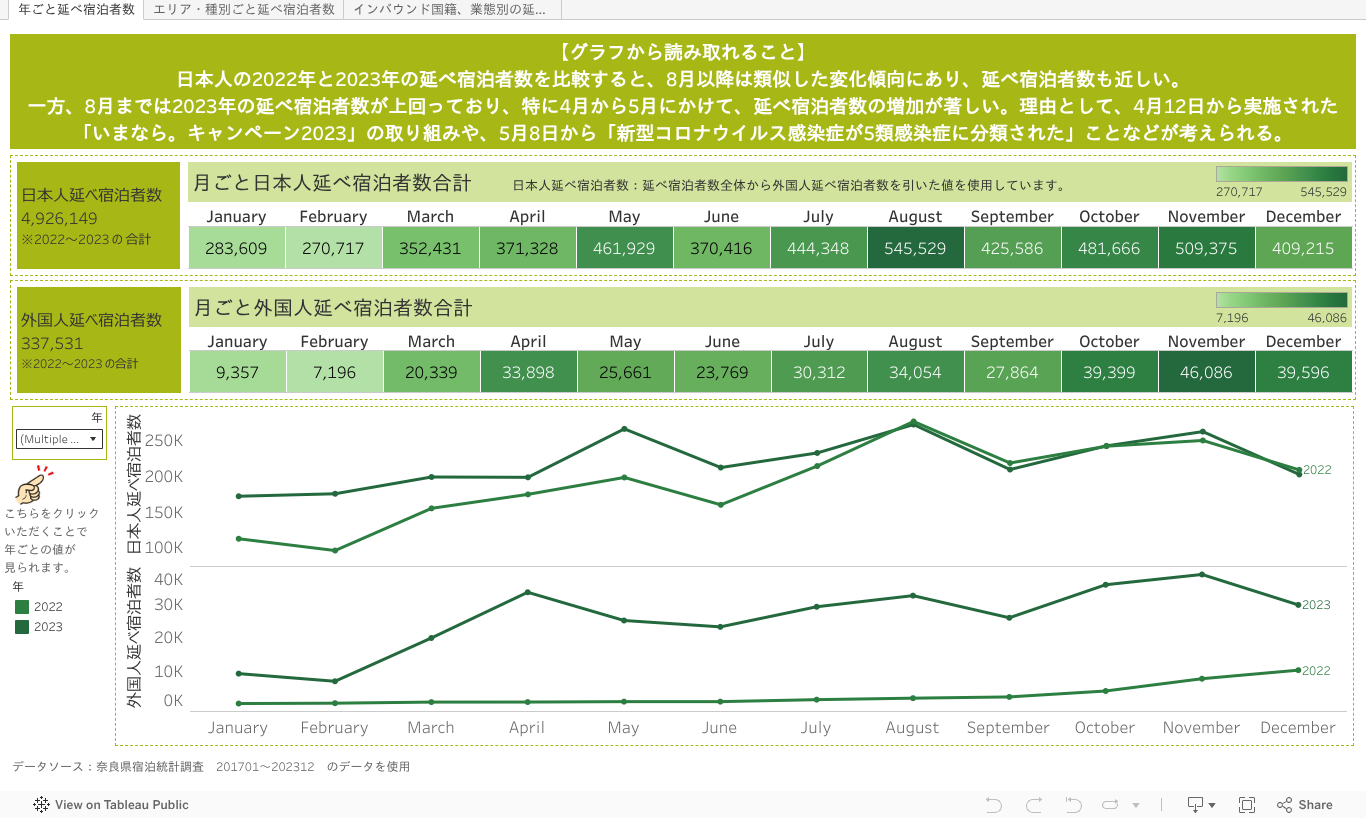This screenshot has height=818, width=1366.
Task: Click the Share icon
Action: coord(1305,805)
